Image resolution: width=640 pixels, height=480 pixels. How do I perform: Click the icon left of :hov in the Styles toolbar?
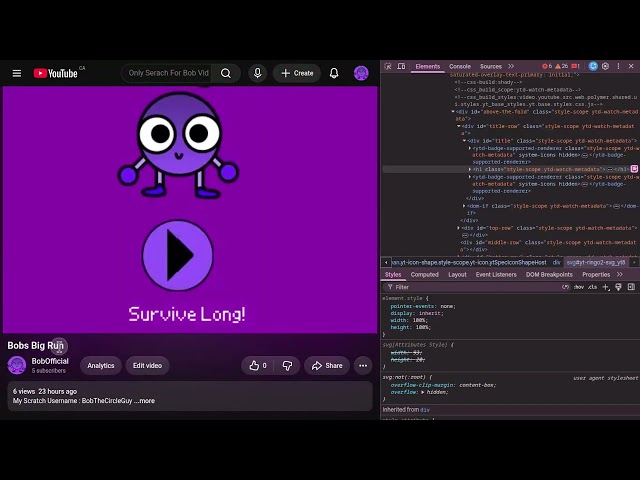[x=565, y=287]
